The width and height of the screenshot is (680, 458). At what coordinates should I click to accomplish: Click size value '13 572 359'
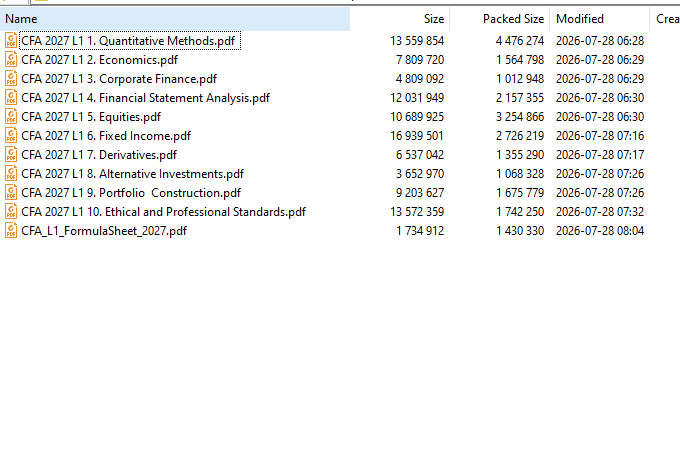pos(417,212)
